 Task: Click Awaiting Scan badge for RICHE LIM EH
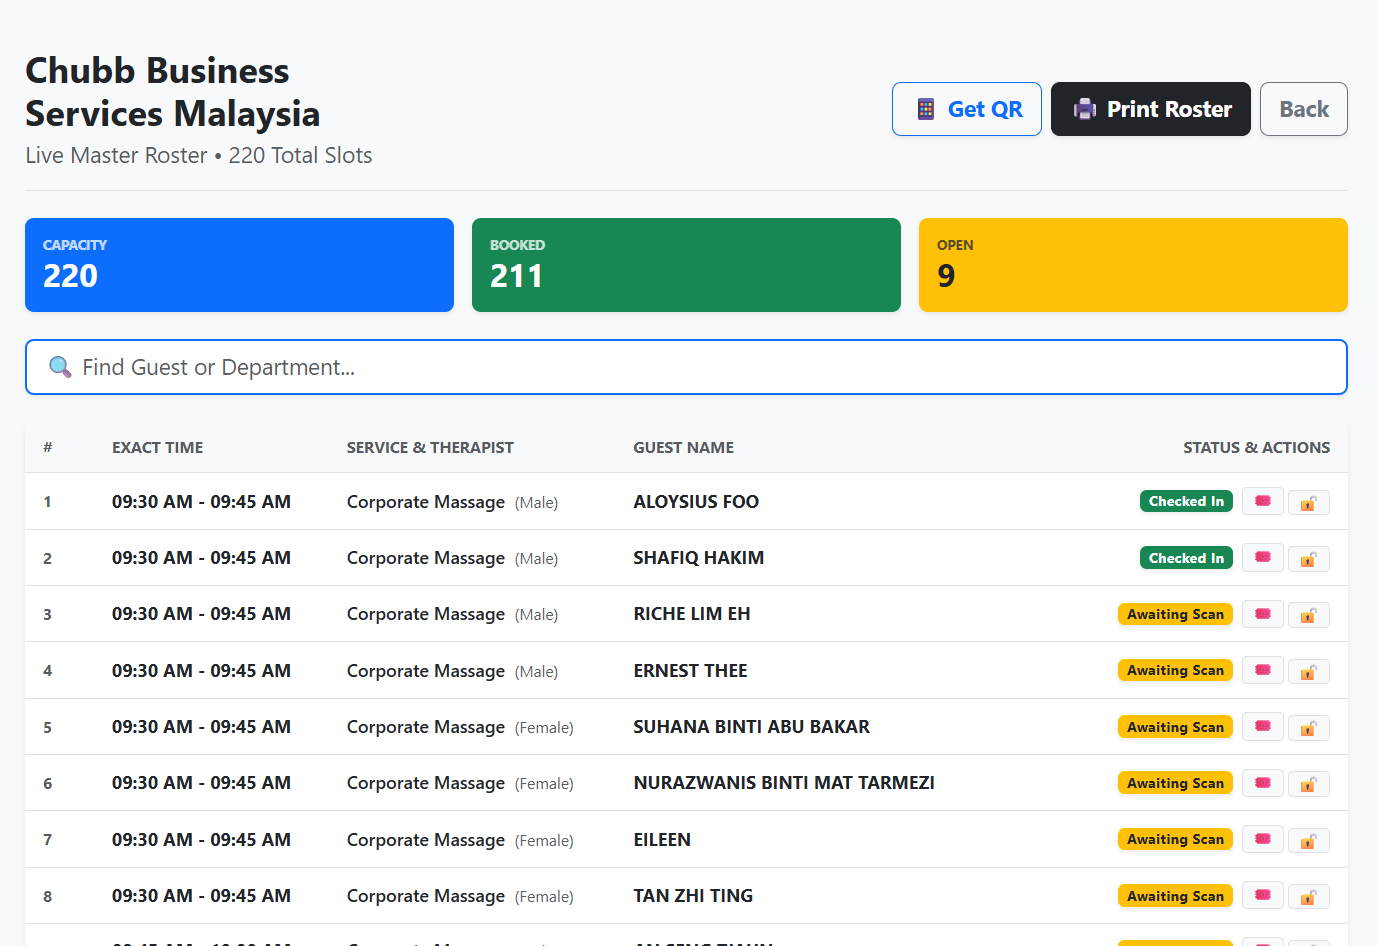(1175, 614)
